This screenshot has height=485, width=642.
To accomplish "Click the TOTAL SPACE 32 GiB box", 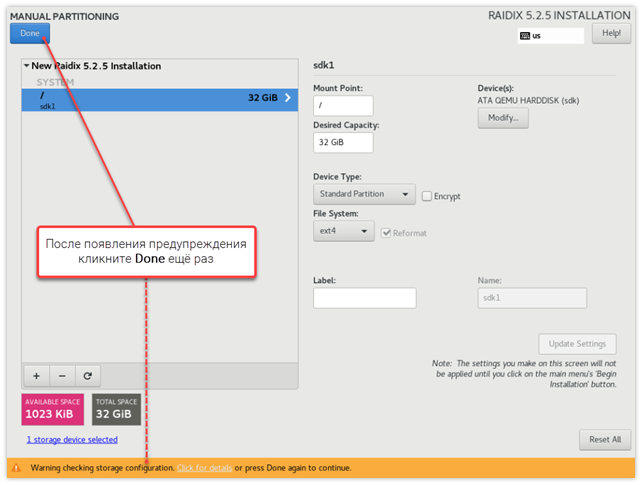I will pos(116,409).
